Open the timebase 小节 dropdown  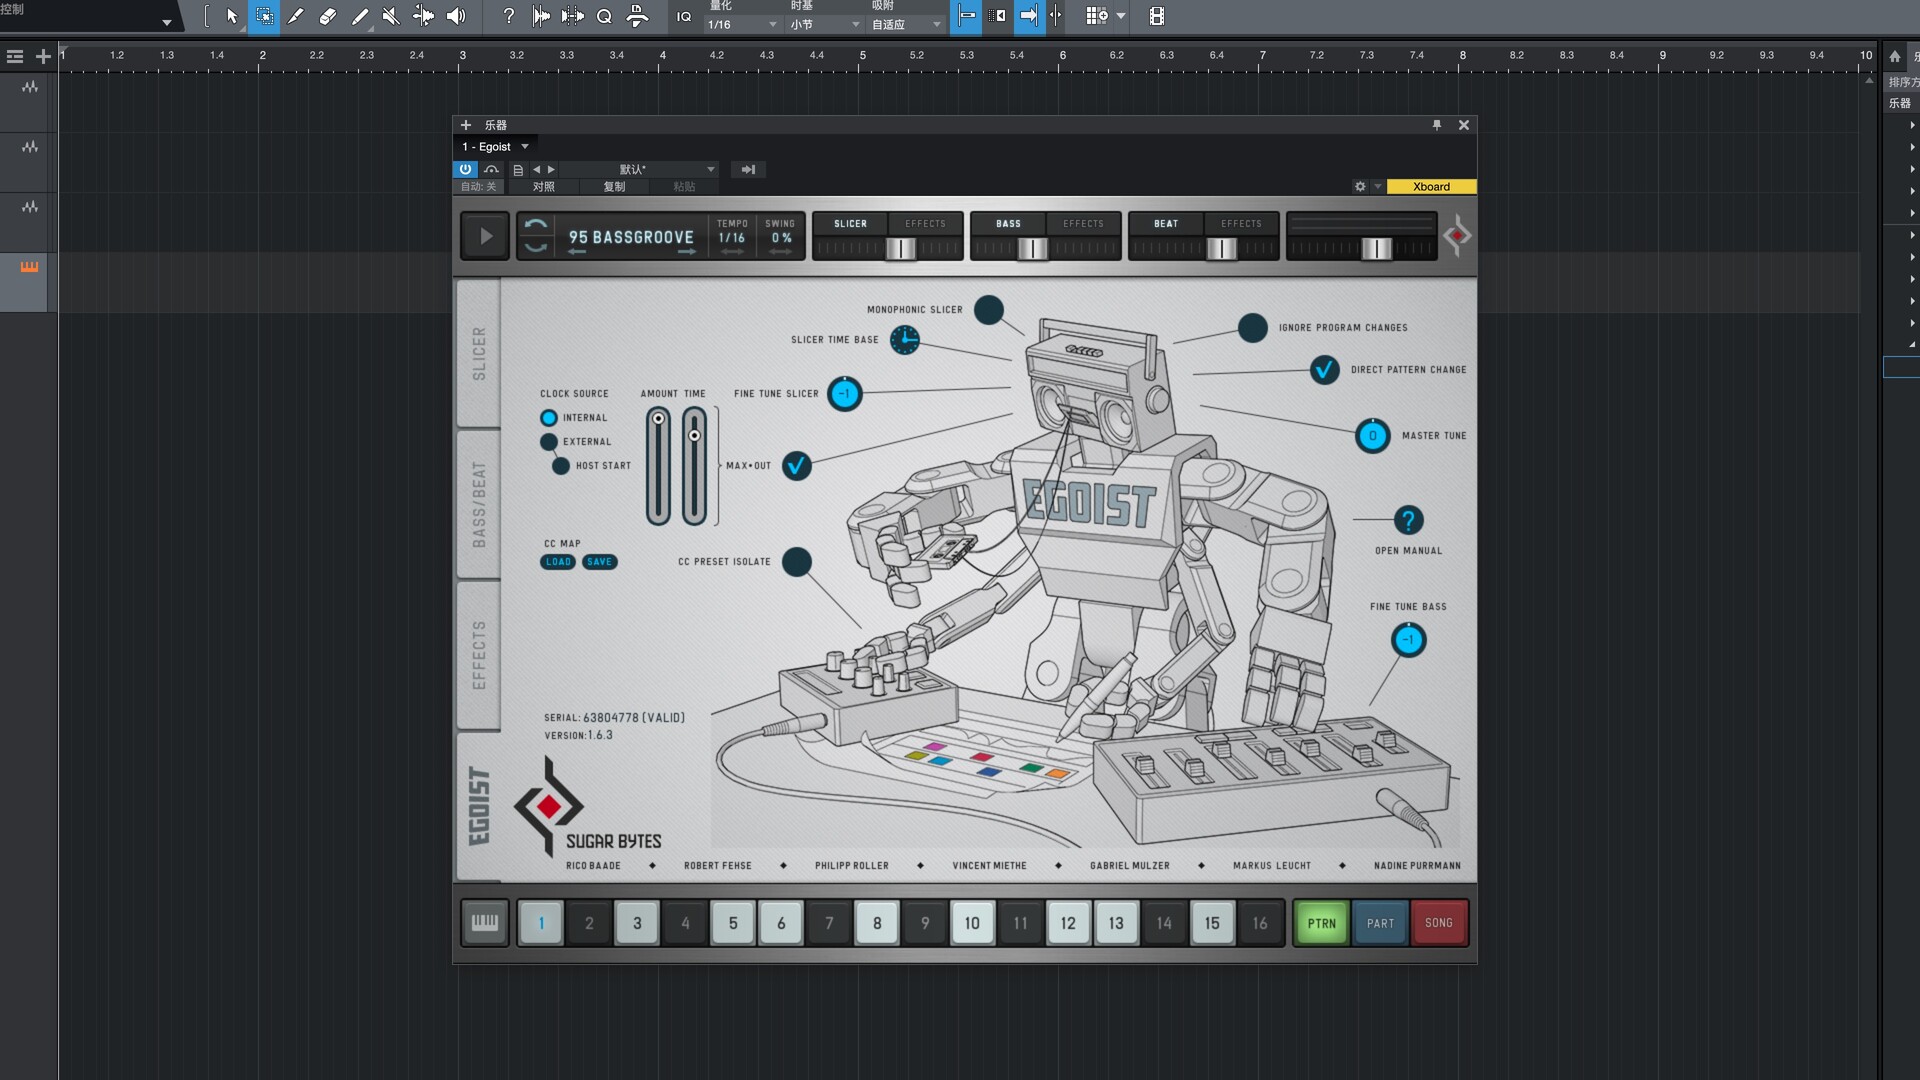pyautogui.click(x=824, y=24)
